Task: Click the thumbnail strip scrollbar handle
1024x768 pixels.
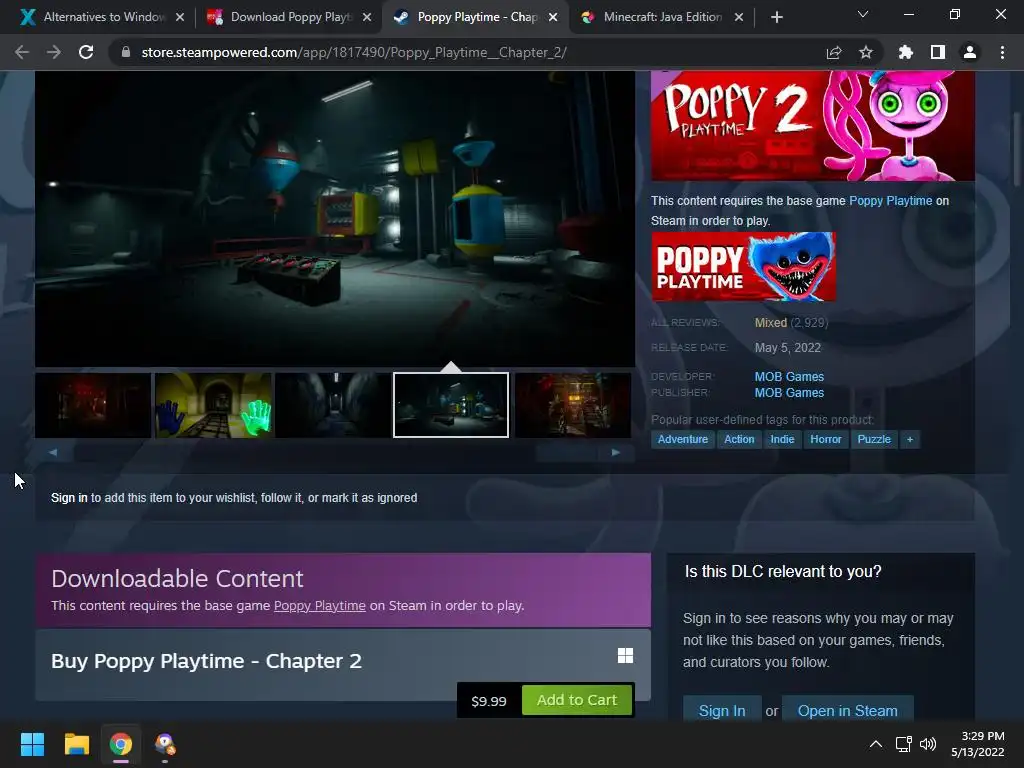Action: 567,452
